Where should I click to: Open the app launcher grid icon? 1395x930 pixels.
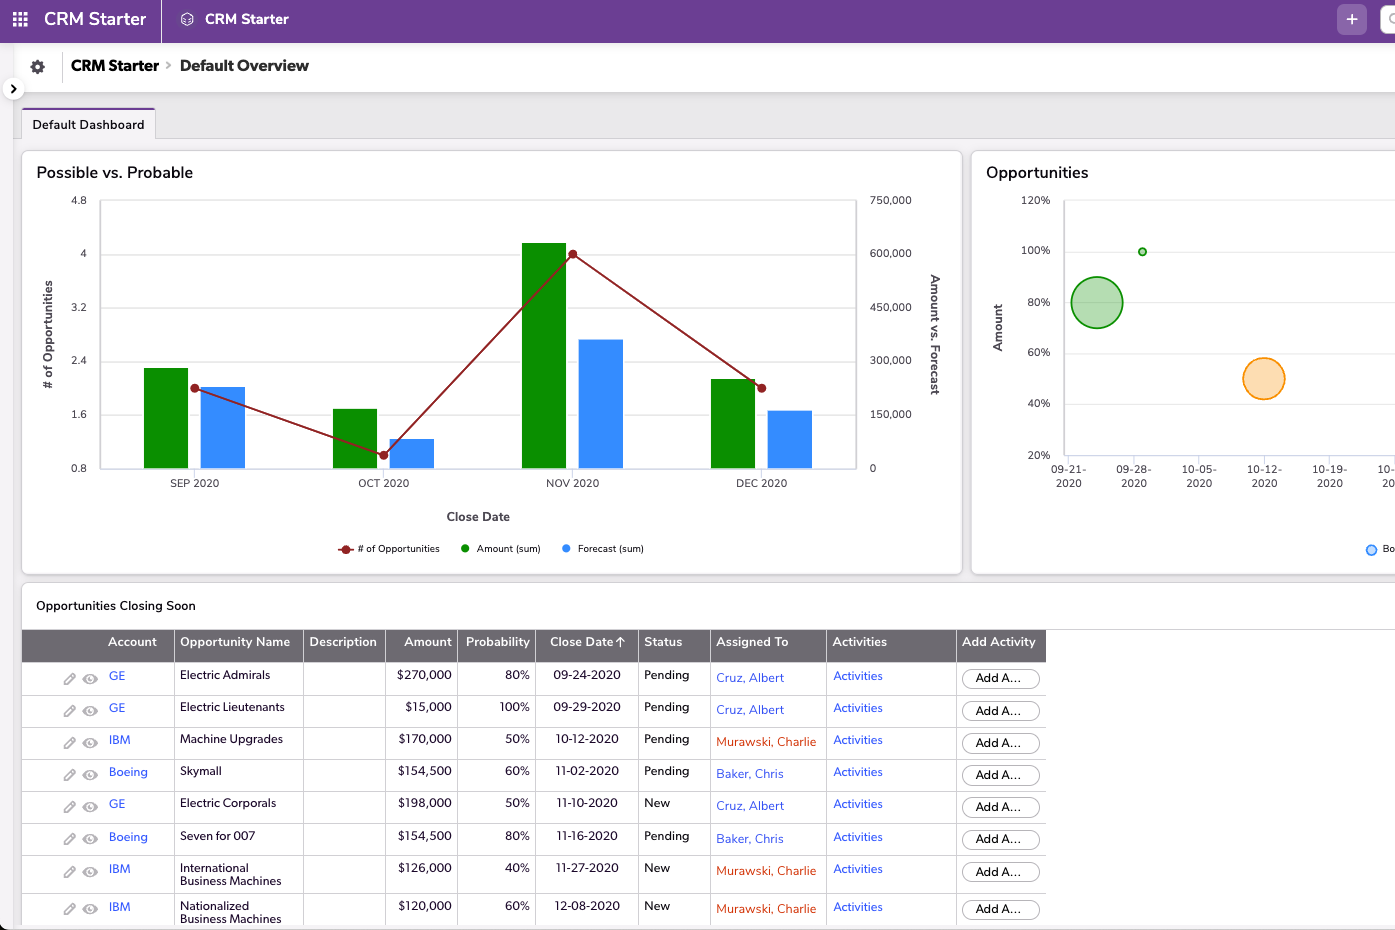tap(20, 19)
